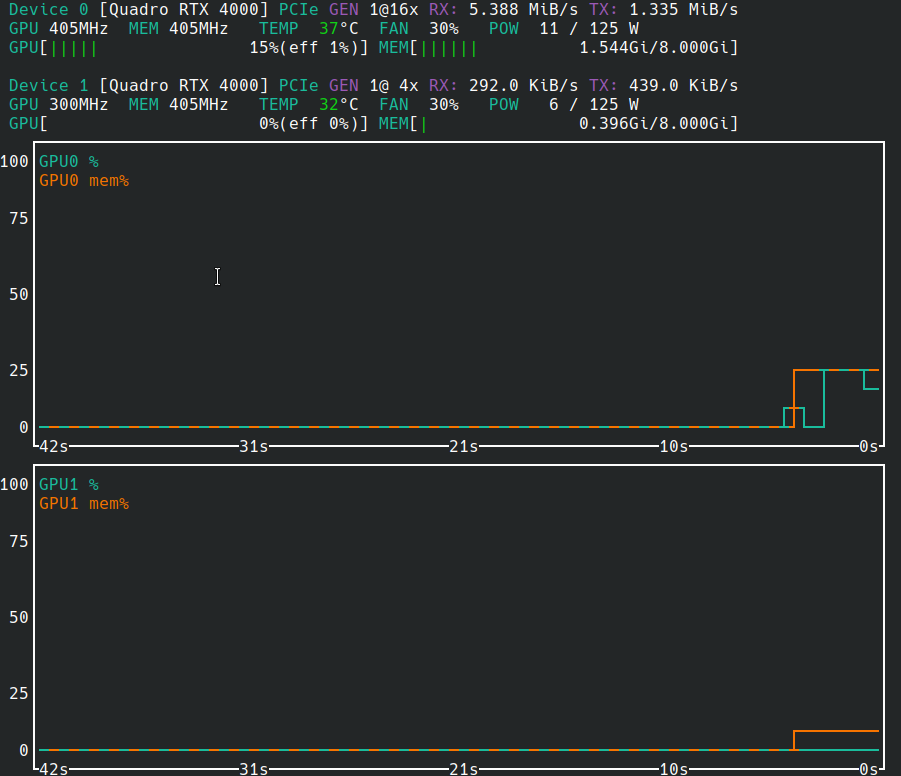Click the '21s' mark on GPU1 chart axis
The width and height of the screenshot is (901, 776).
[463, 769]
